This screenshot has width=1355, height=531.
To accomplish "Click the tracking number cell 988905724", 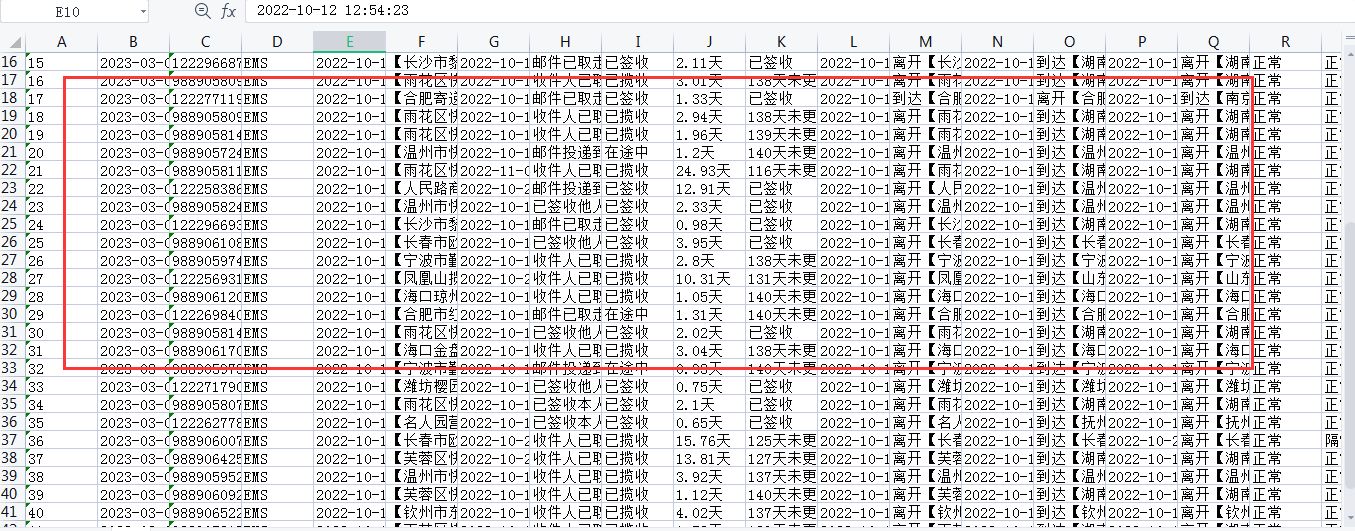I will 205,152.
